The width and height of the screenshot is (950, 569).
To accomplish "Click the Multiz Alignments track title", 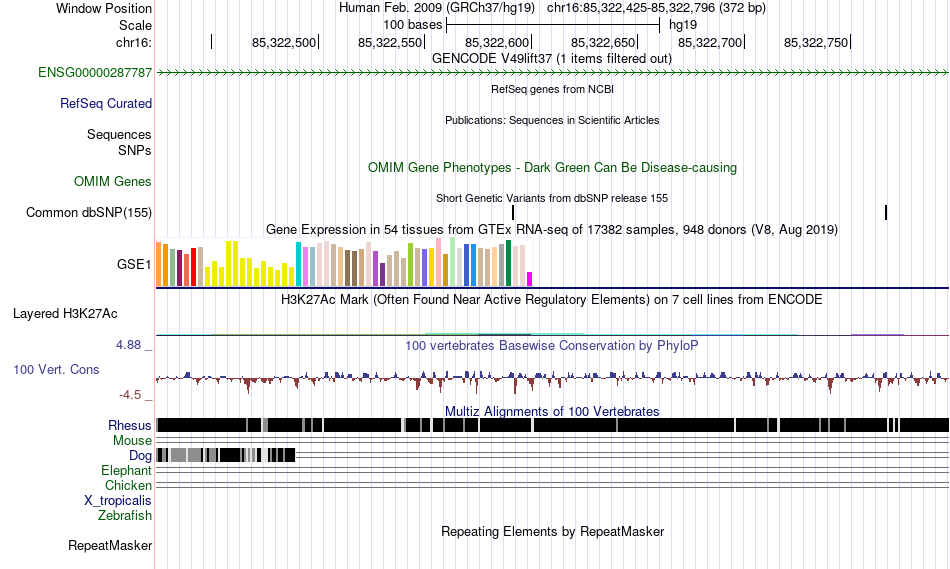I will click(x=552, y=411).
